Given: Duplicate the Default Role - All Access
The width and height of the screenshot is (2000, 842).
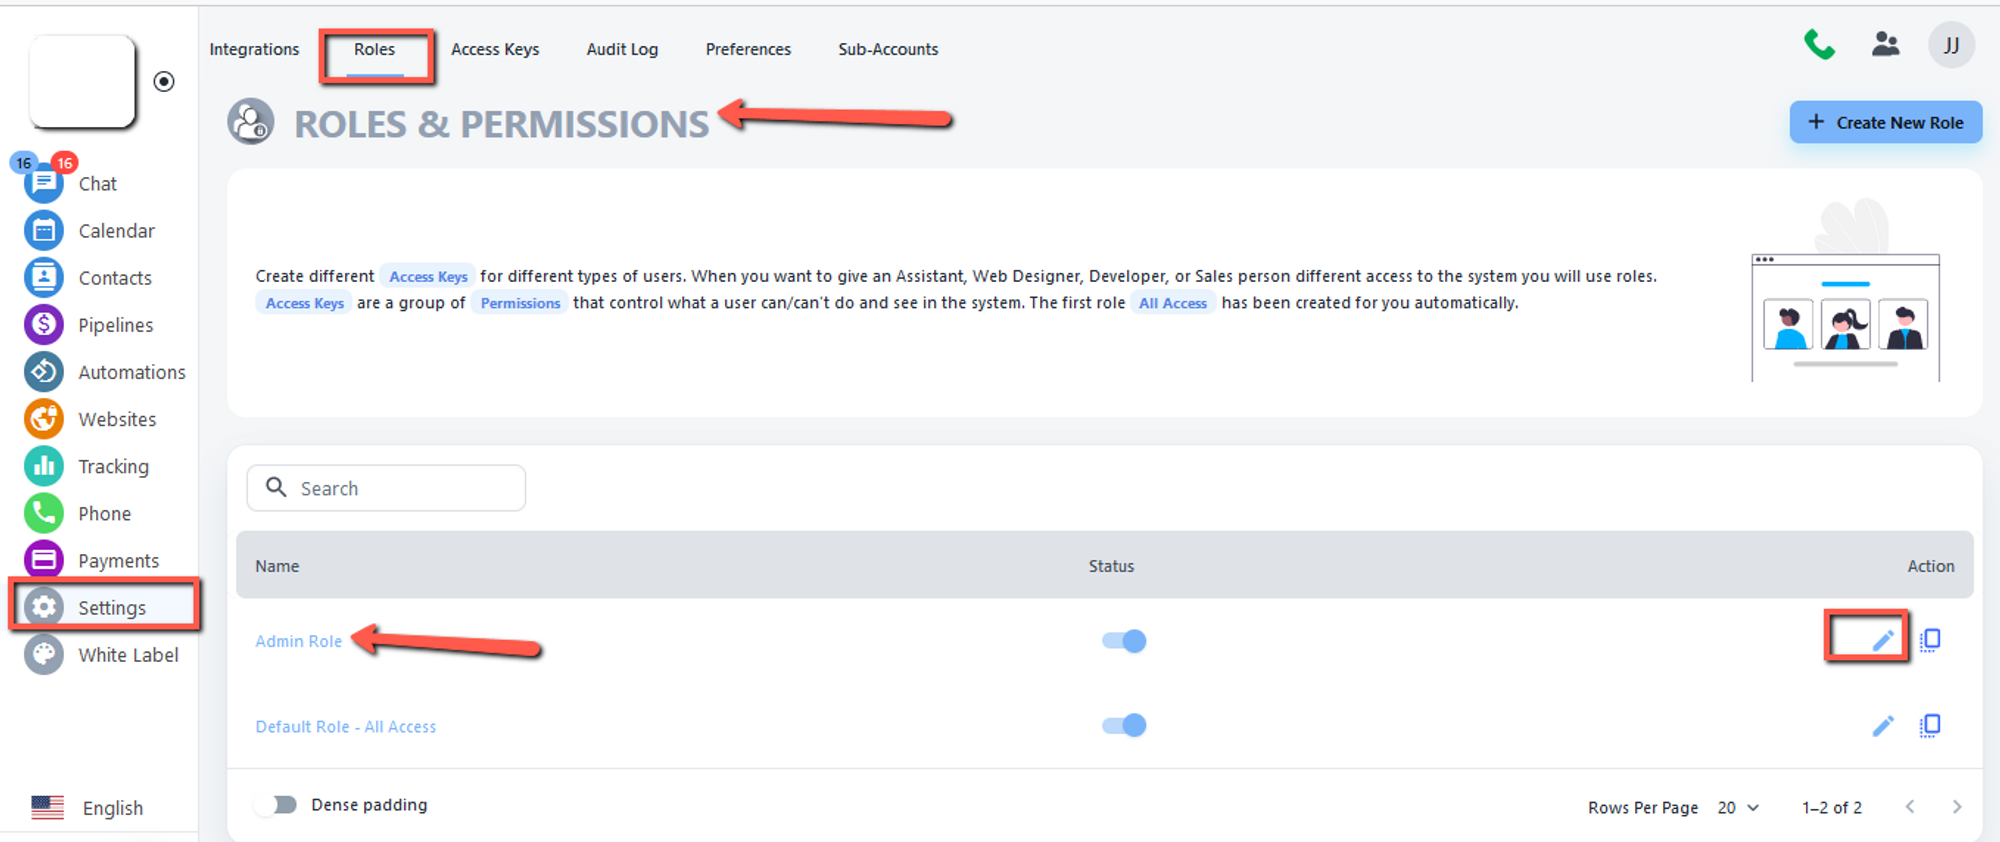Looking at the screenshot, I should 1930,726.
